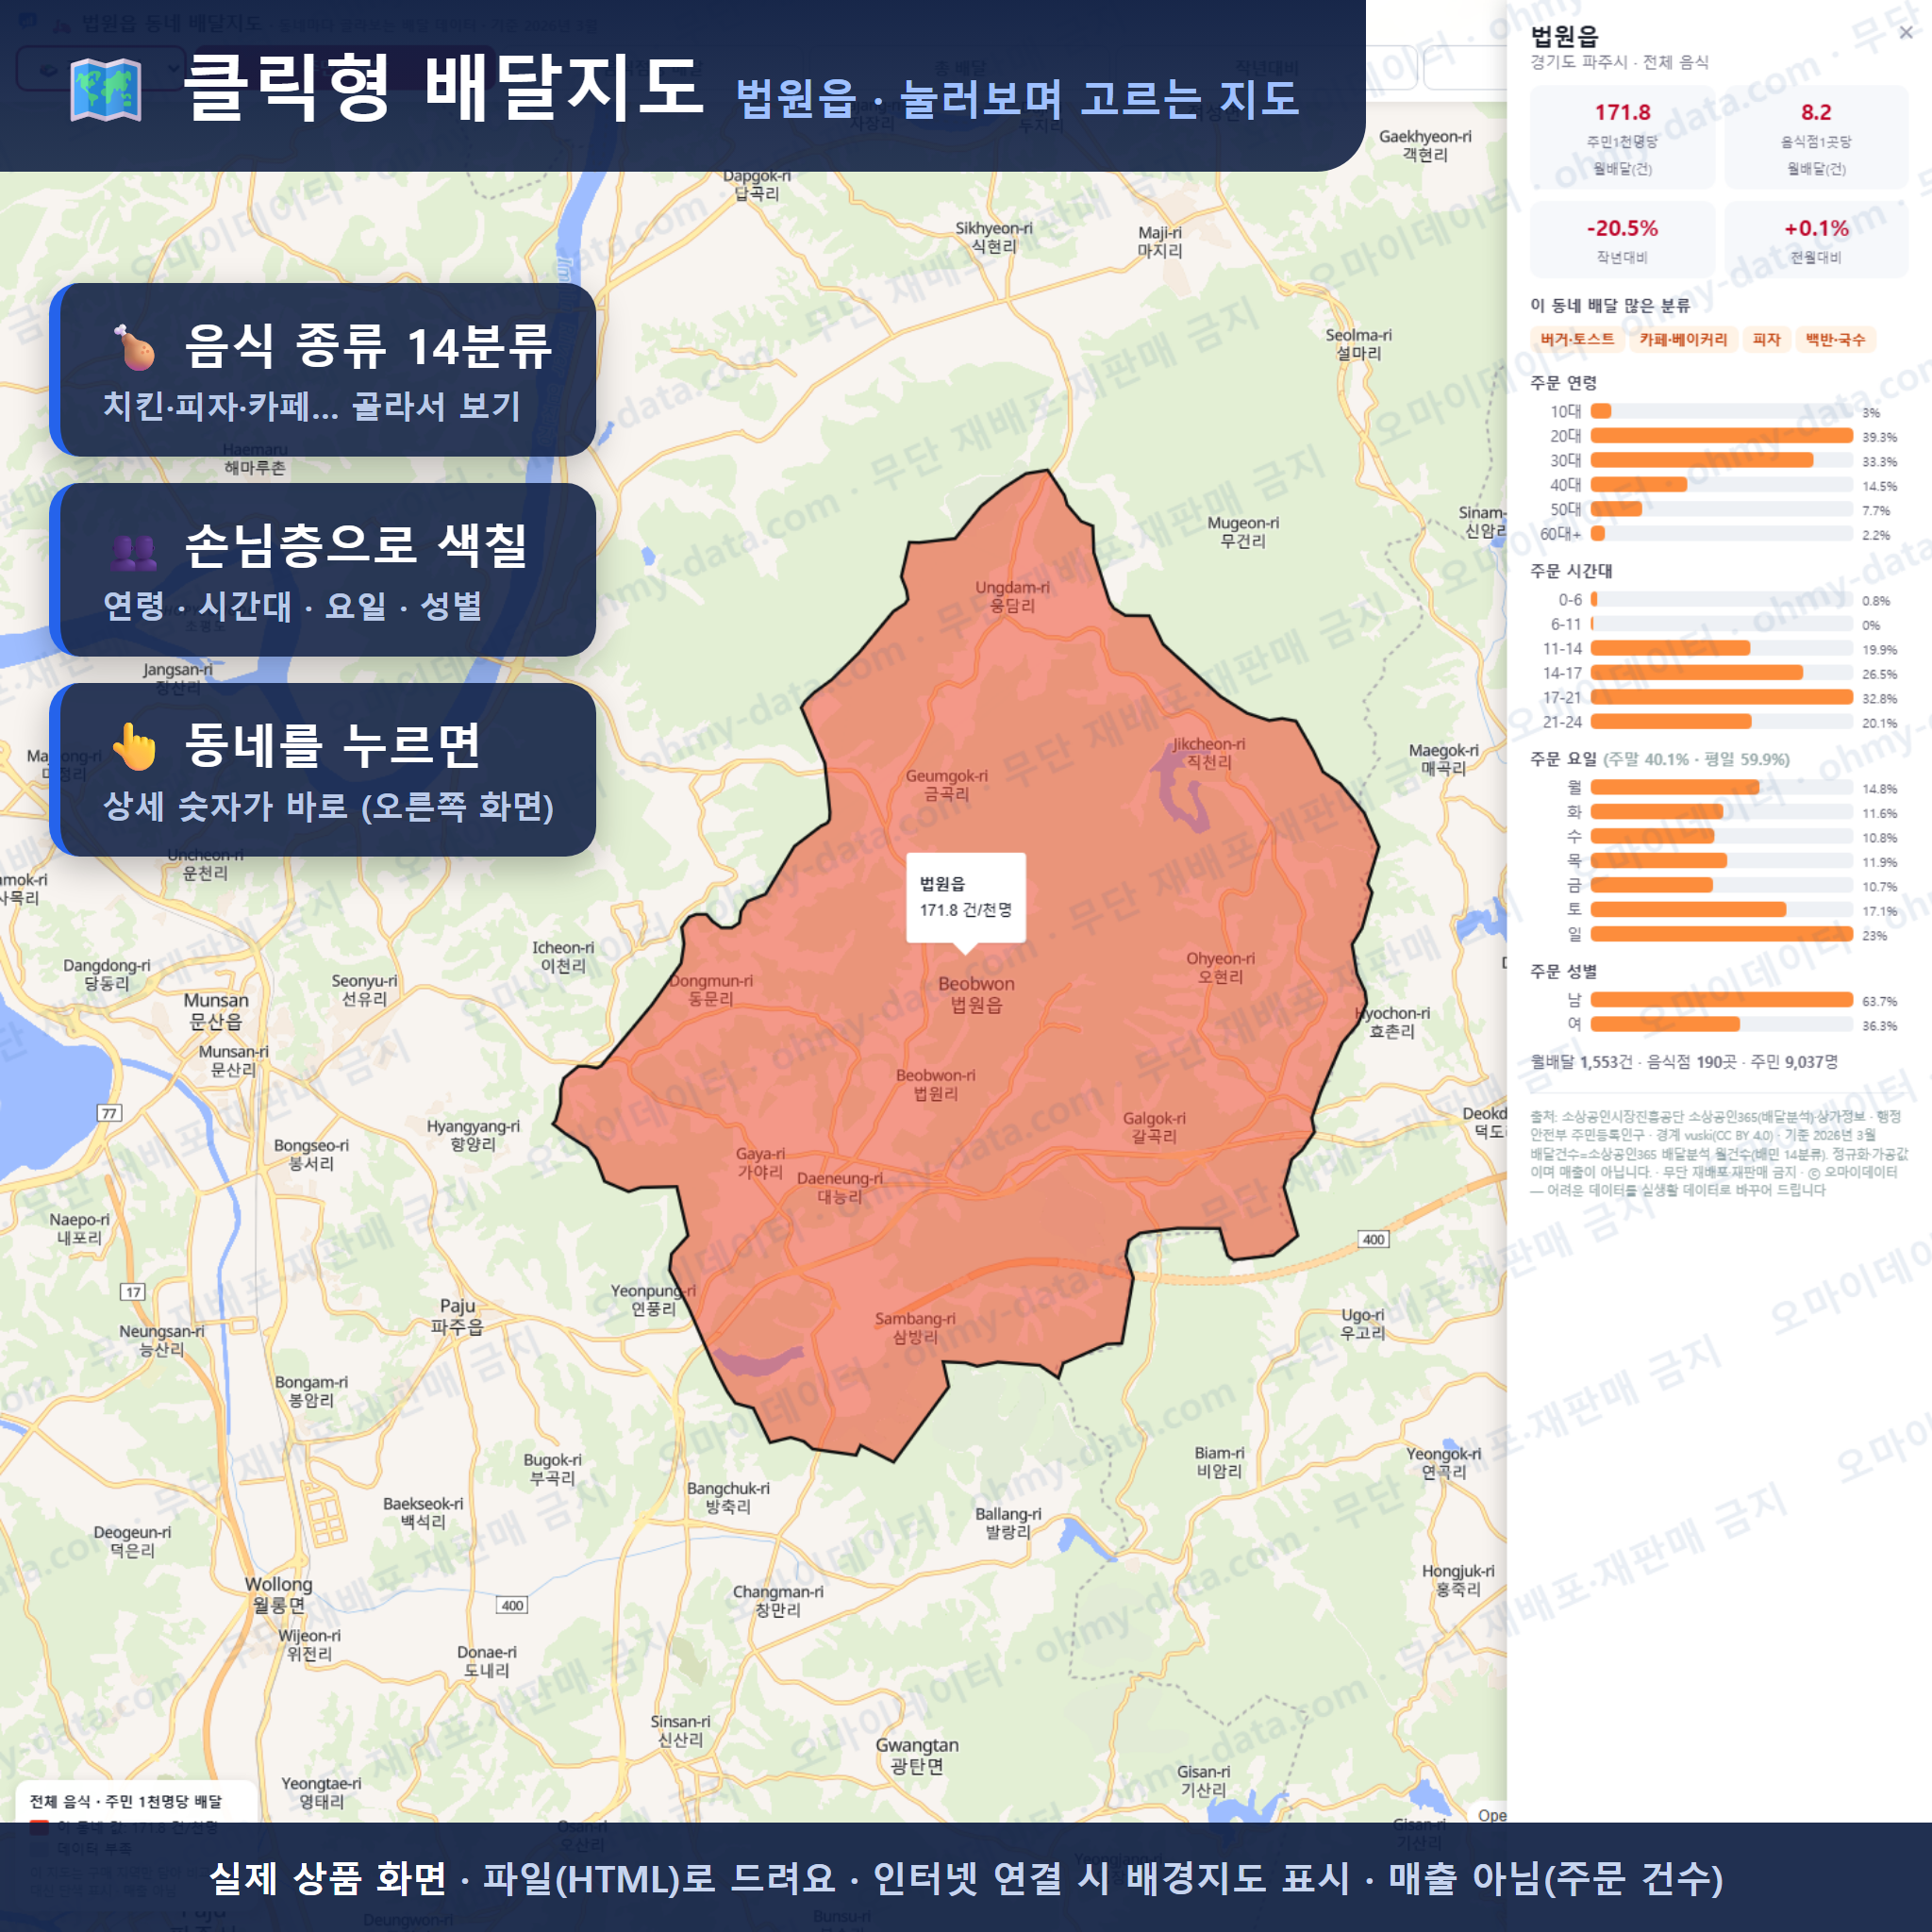1932x1932 pixels.
Task: Click the 8.2 음식점1곳당 stat card
Action: 1816,137
